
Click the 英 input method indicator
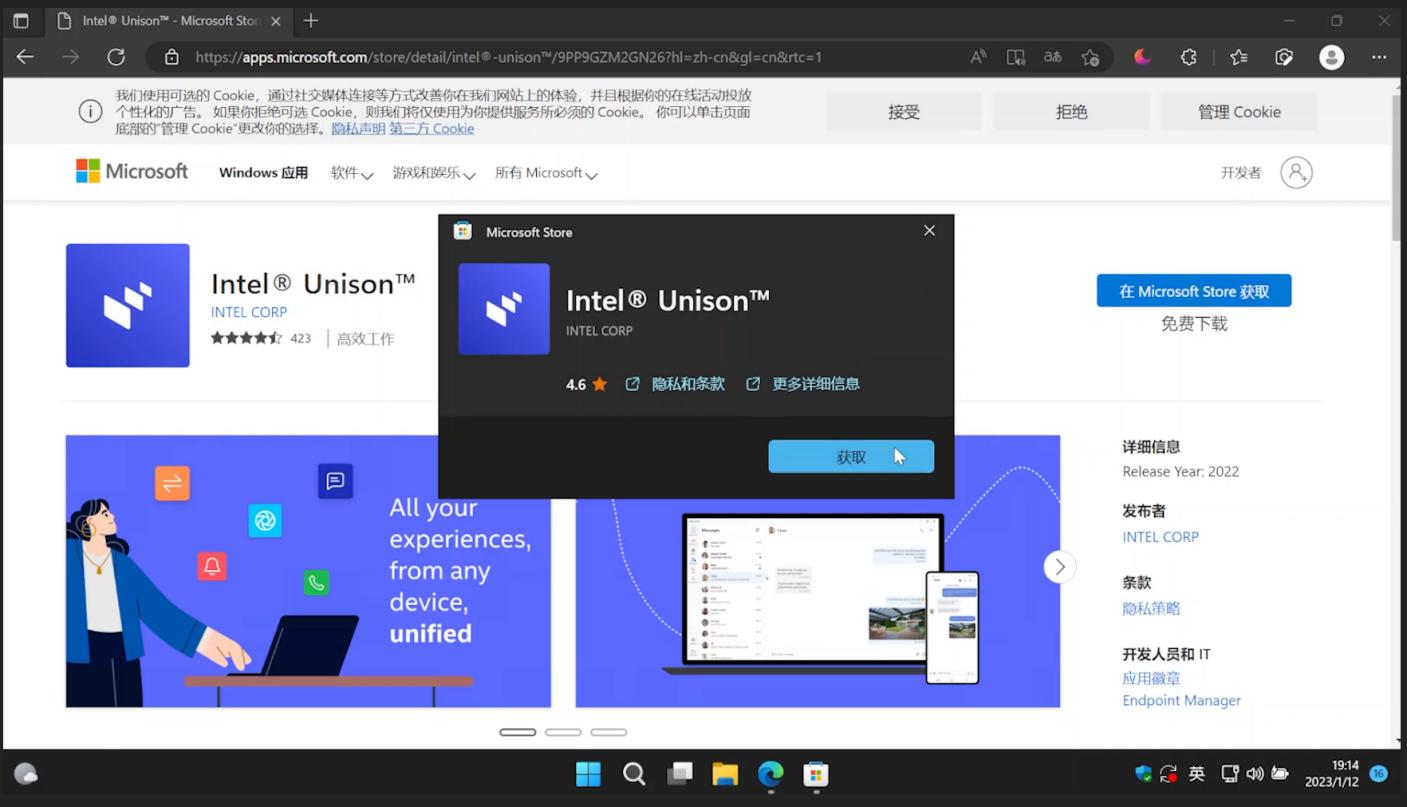tap(1197, 774)
